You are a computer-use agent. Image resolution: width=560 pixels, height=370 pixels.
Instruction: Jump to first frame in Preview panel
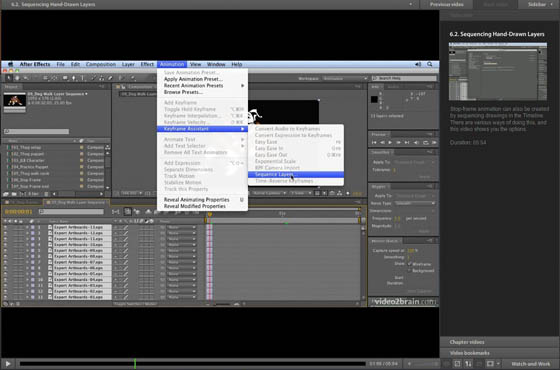tap(374, 142)
